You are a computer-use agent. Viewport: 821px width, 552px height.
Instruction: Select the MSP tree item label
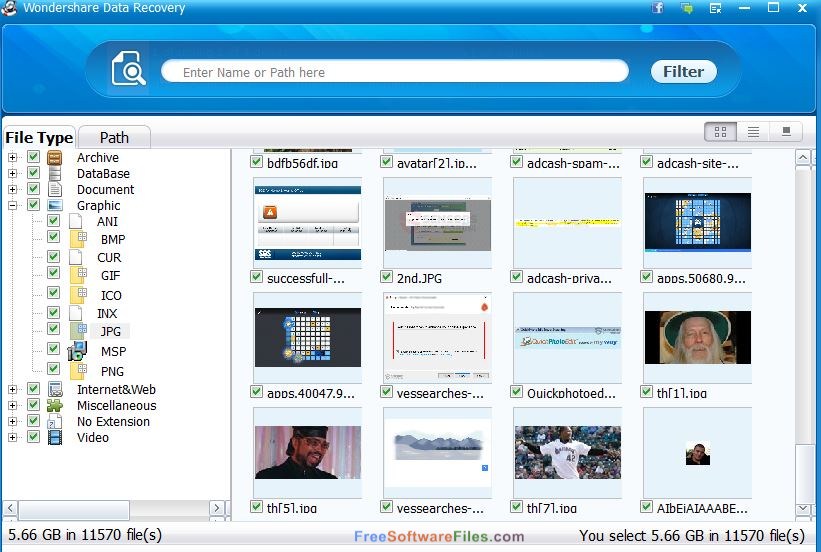(113, 351)
